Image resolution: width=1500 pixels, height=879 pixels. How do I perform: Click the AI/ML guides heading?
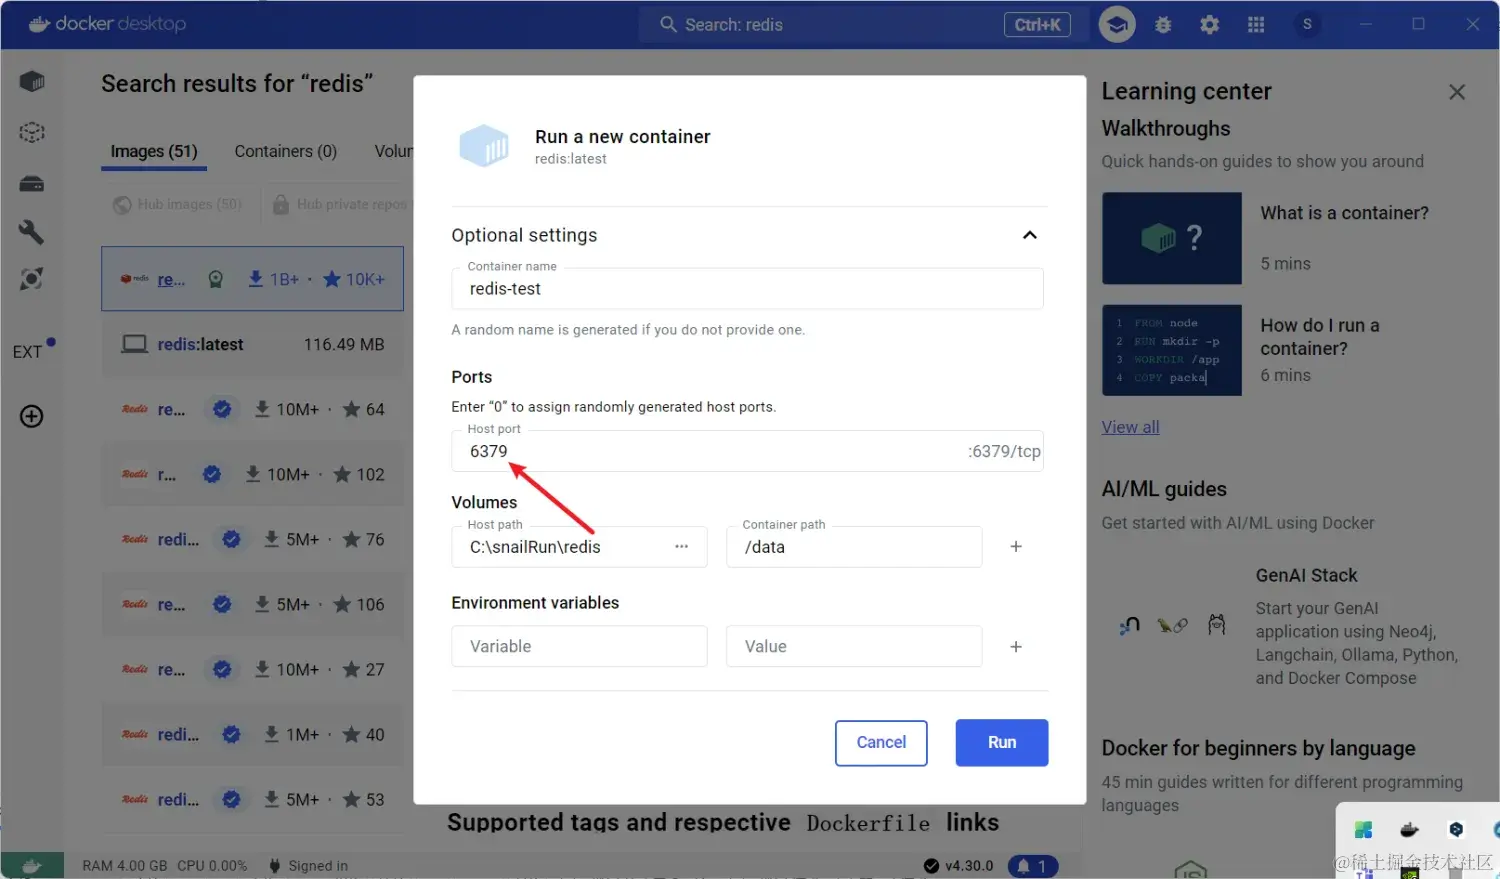[1164, 489]
